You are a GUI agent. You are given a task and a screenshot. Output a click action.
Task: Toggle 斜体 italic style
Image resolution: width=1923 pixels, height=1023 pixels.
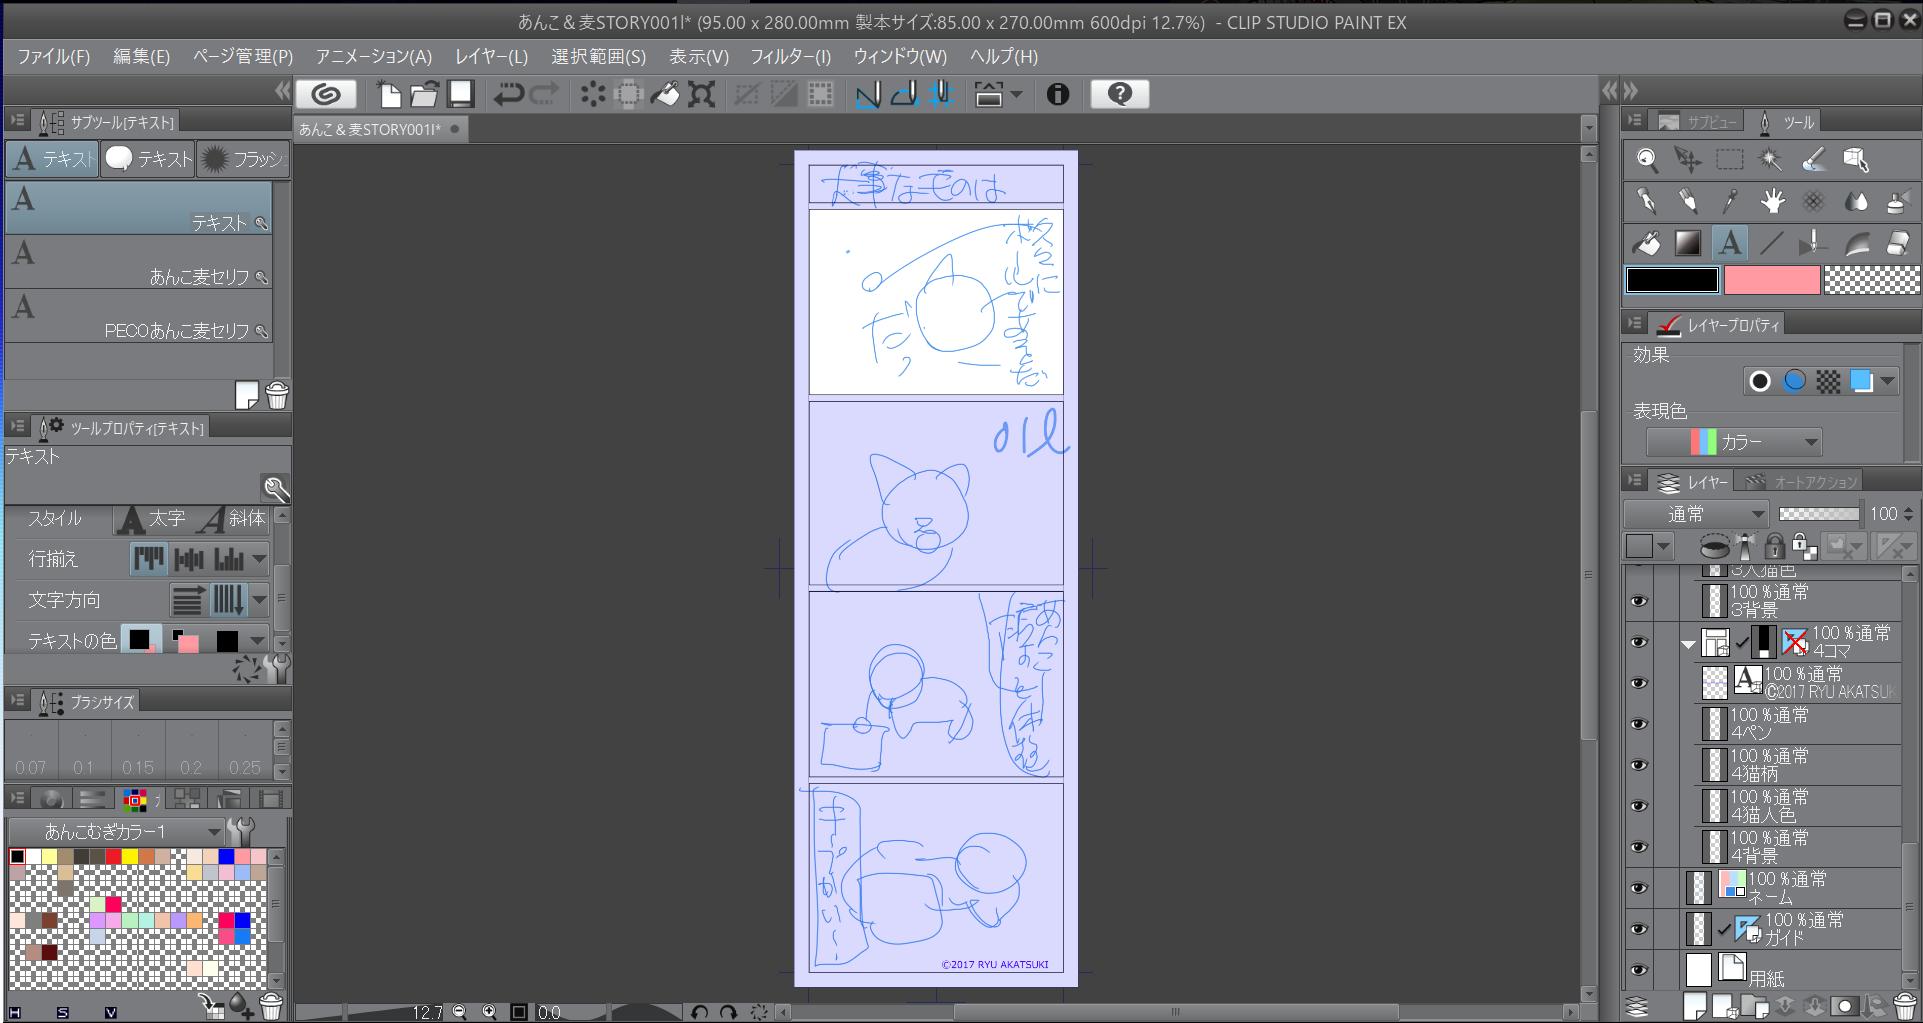coord(232,519)
